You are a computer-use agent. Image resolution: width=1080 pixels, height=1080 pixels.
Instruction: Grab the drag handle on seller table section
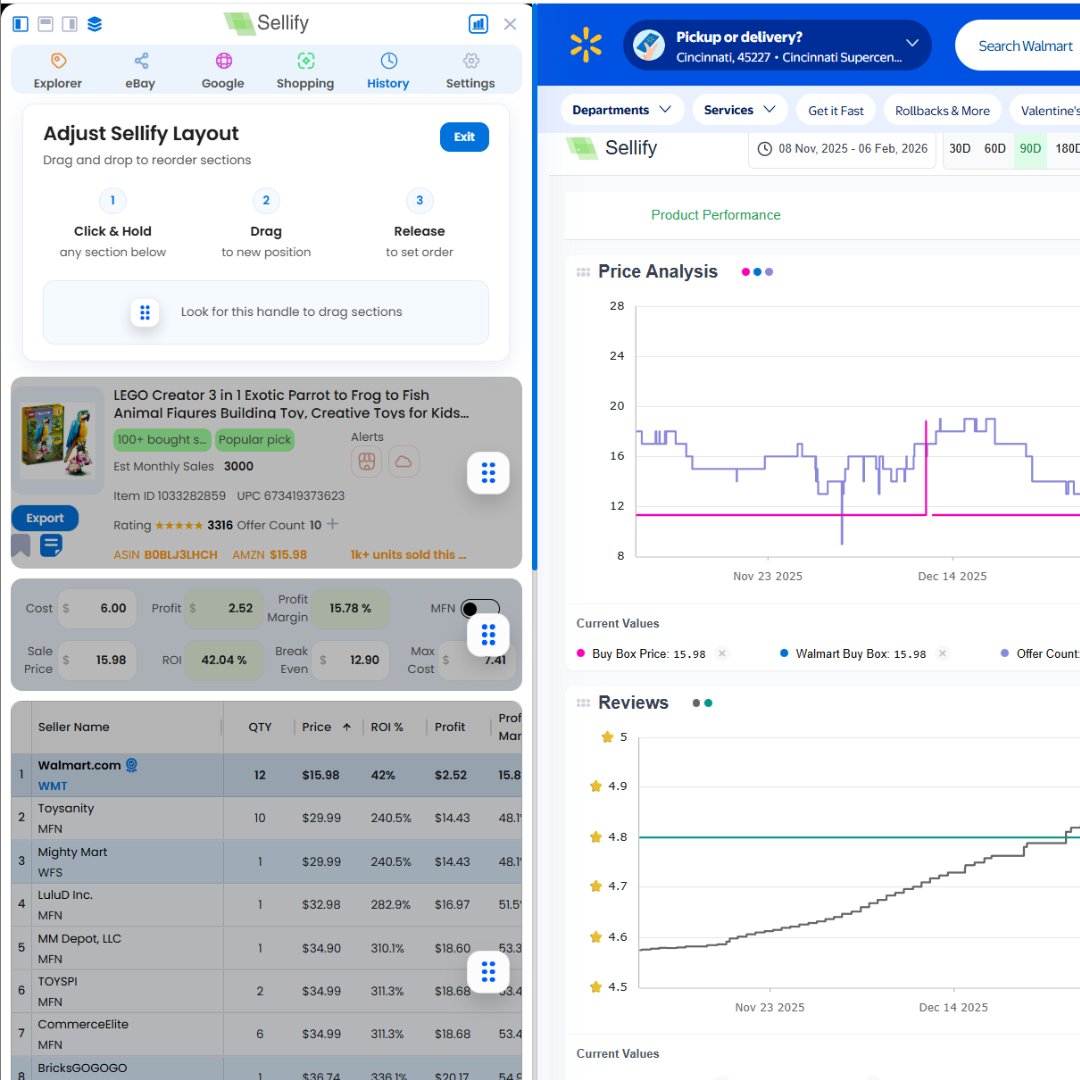click(488, 972)
